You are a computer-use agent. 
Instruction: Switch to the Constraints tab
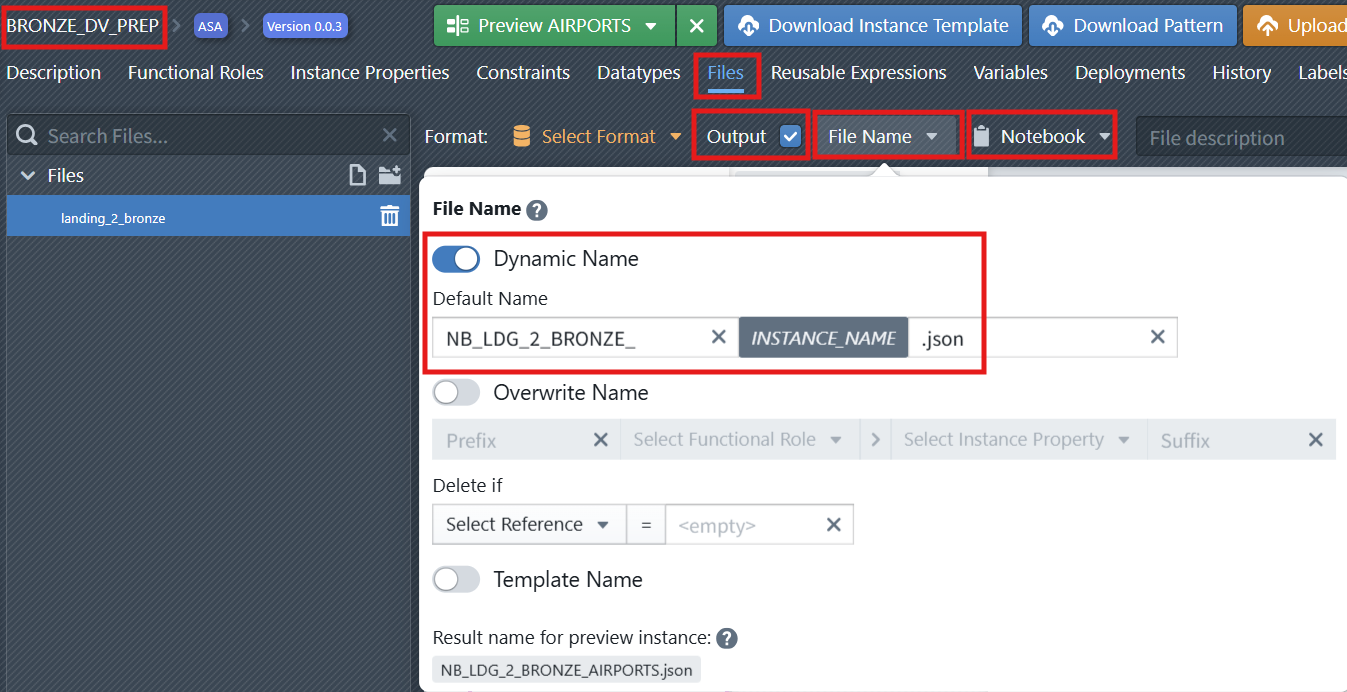(x=523, y=73)
